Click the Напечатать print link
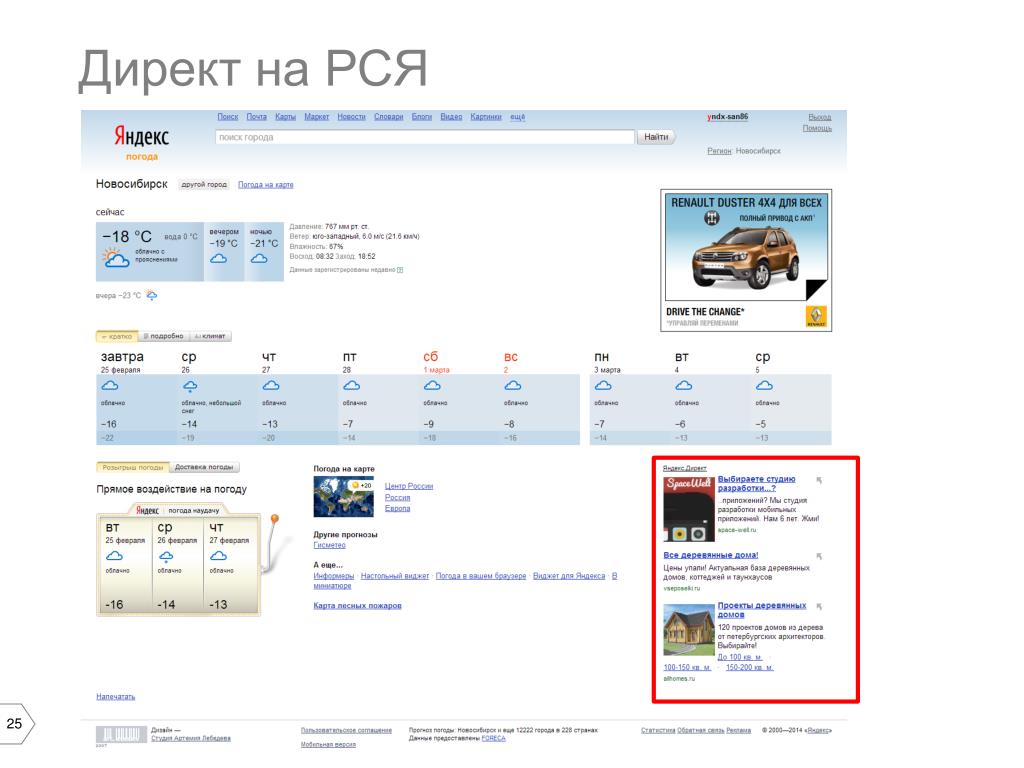Screen dimensions: 1024x768 coord(116,697)
